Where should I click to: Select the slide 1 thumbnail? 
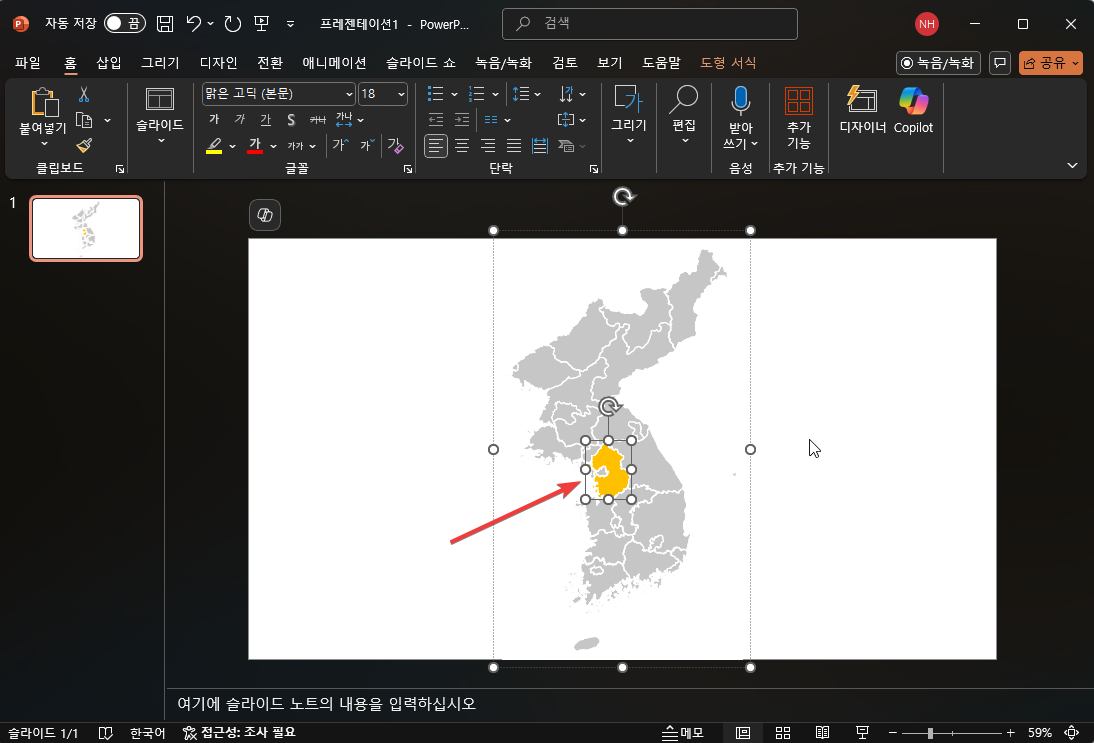[85, 228]
